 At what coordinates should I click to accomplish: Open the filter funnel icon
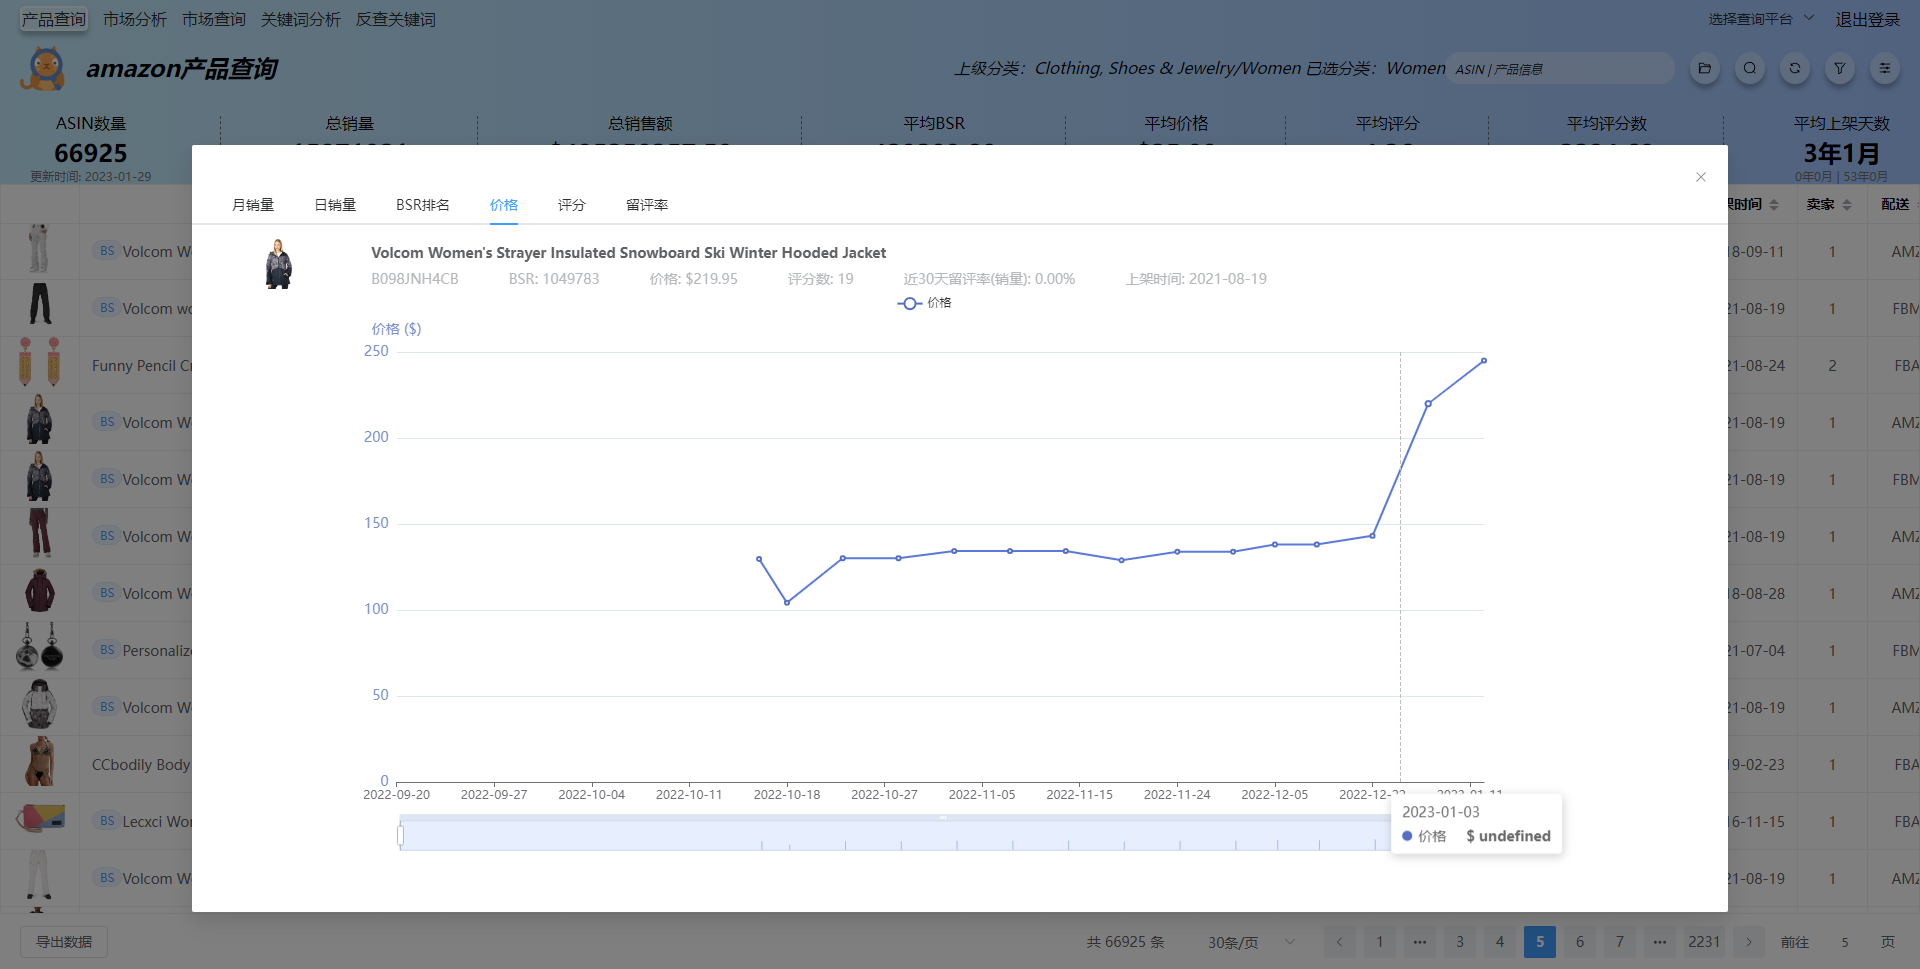pyautogui.click(x=1840, y=68)
